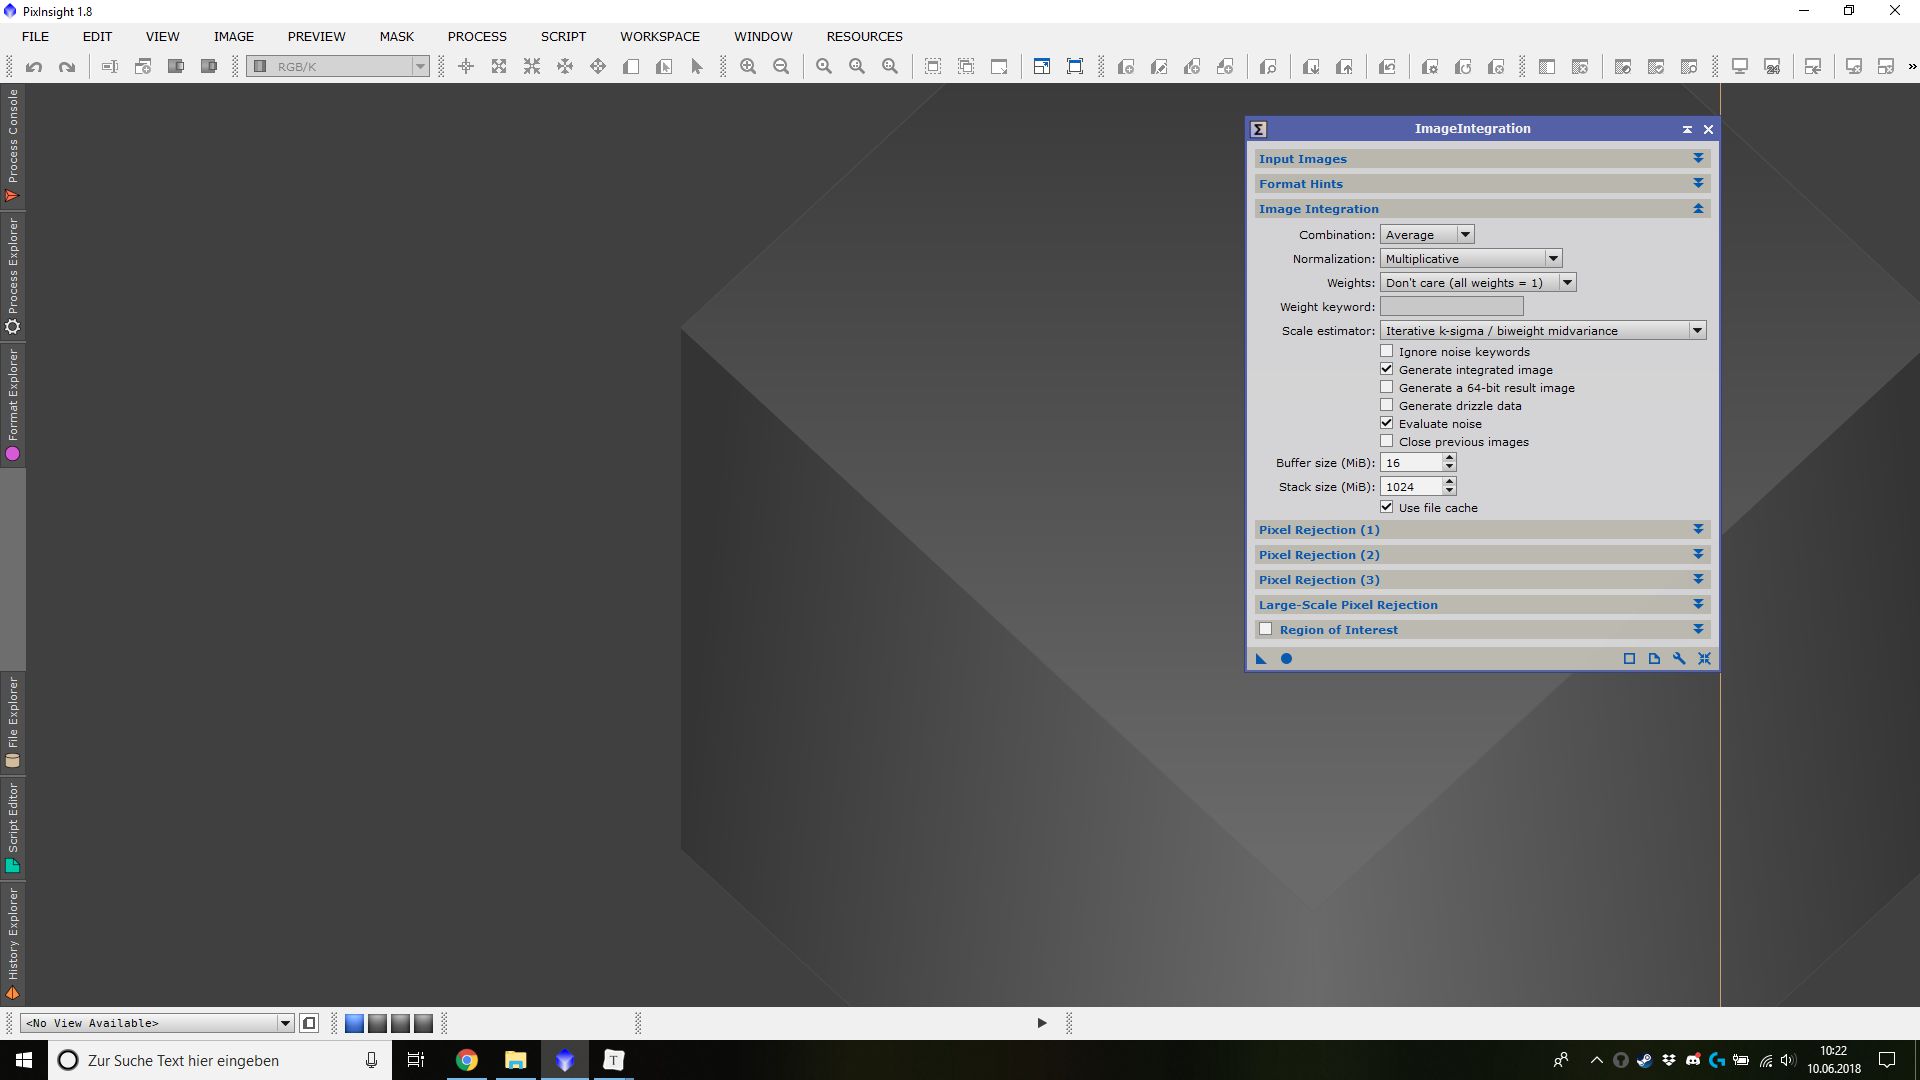Click the Redo arrow in the toolbar
1920x1080 pixels.
(x=67, y=67)
